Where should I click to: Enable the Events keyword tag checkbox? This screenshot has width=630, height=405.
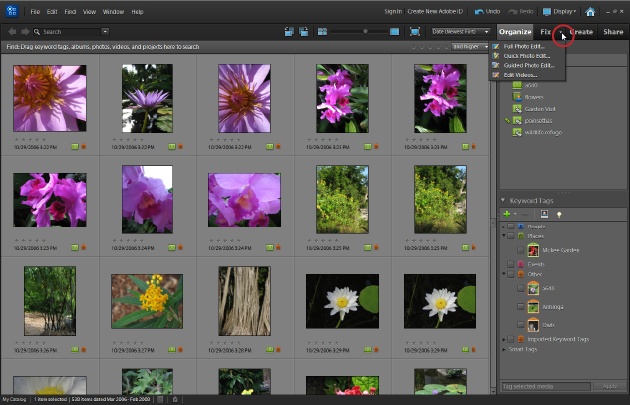click(x=511, y=262)
